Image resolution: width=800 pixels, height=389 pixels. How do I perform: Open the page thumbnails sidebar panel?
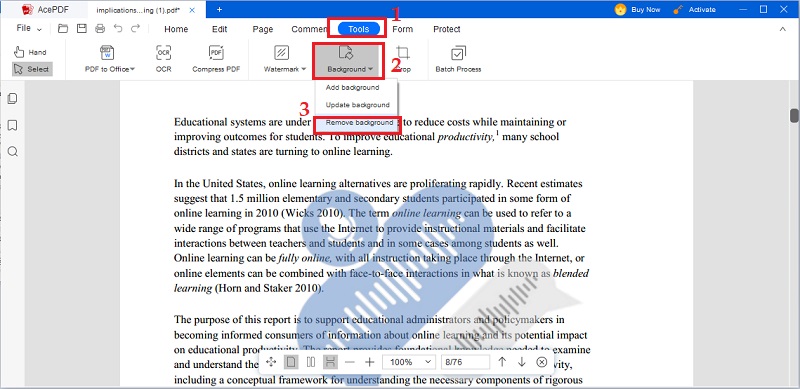click(13, 99)
